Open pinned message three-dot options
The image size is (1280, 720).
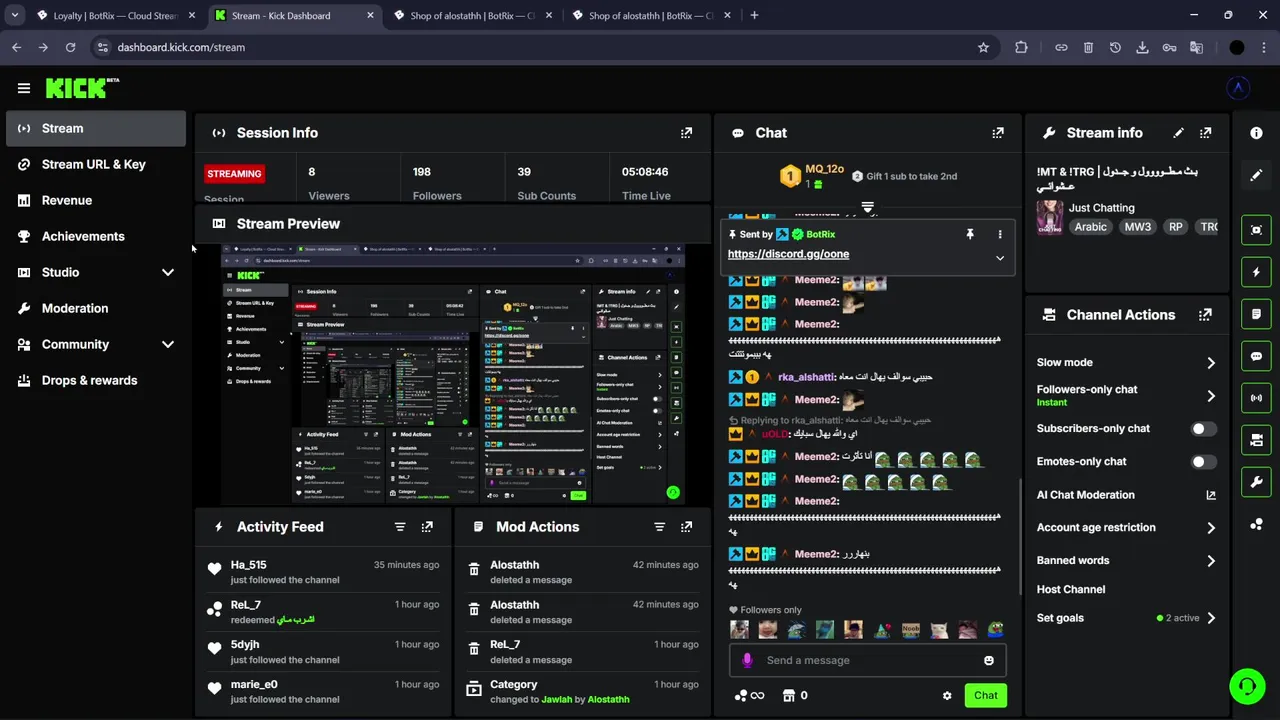click(999, 234)
